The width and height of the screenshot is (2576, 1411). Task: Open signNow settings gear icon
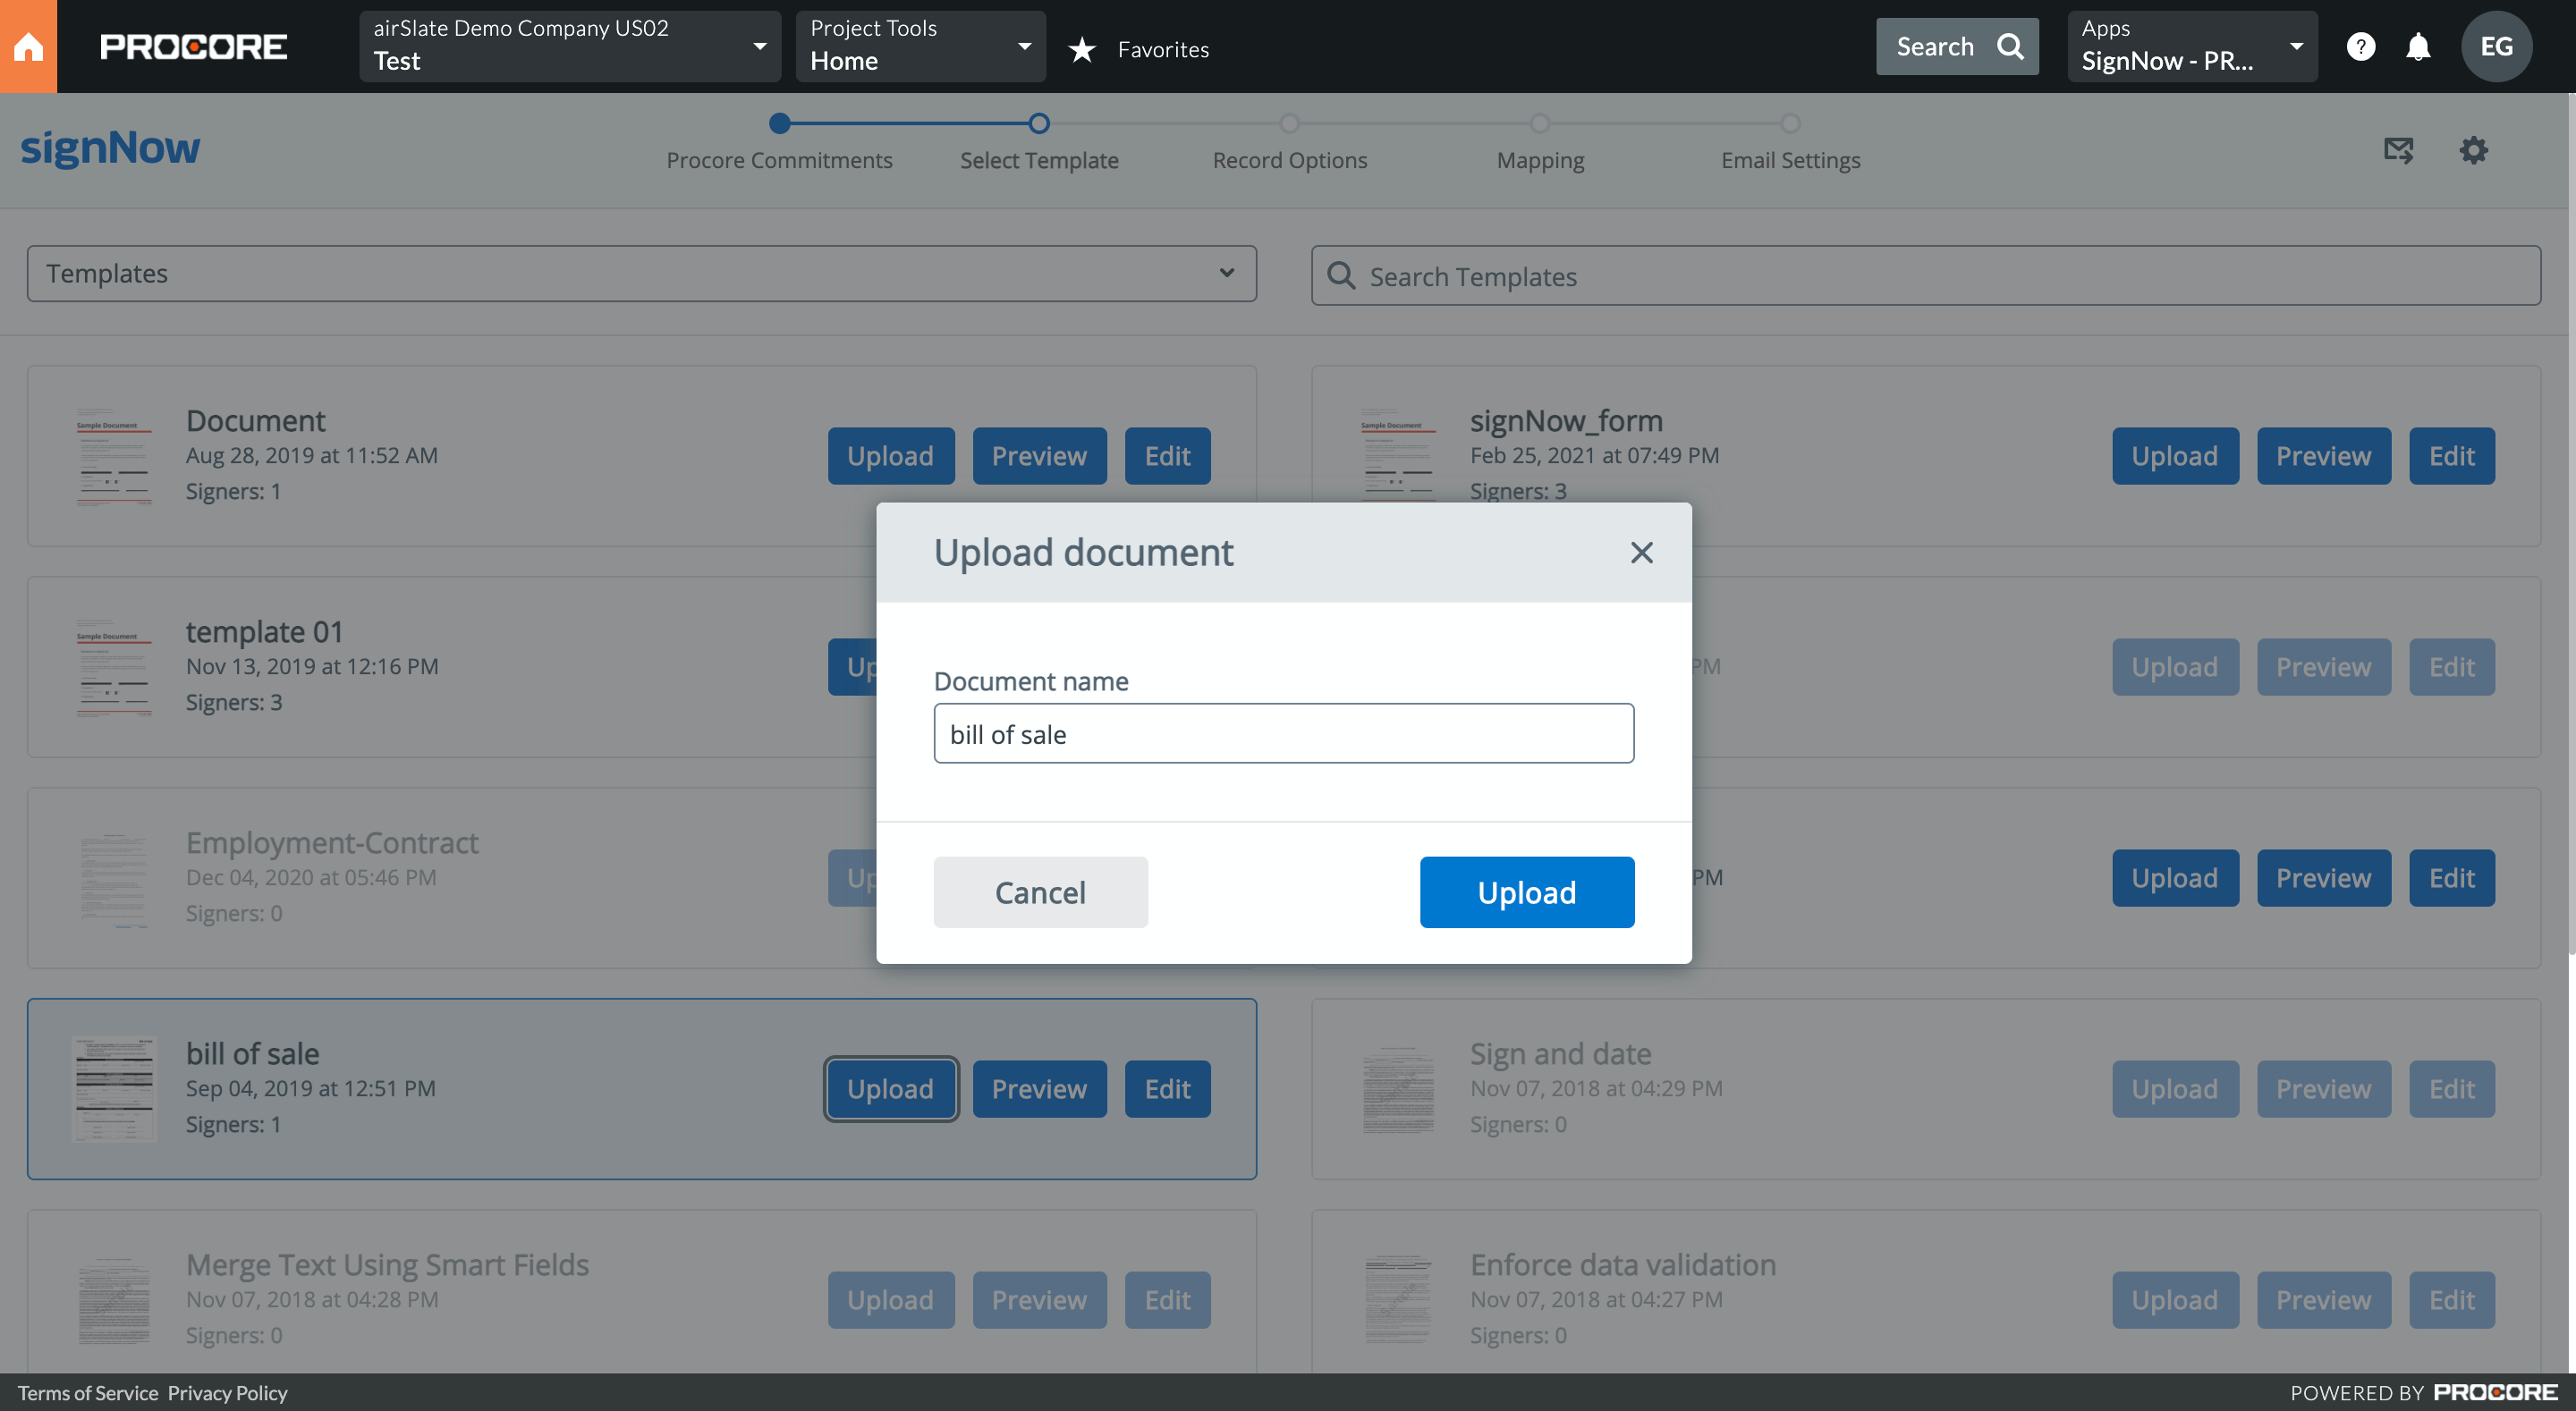coord(2473,150)
